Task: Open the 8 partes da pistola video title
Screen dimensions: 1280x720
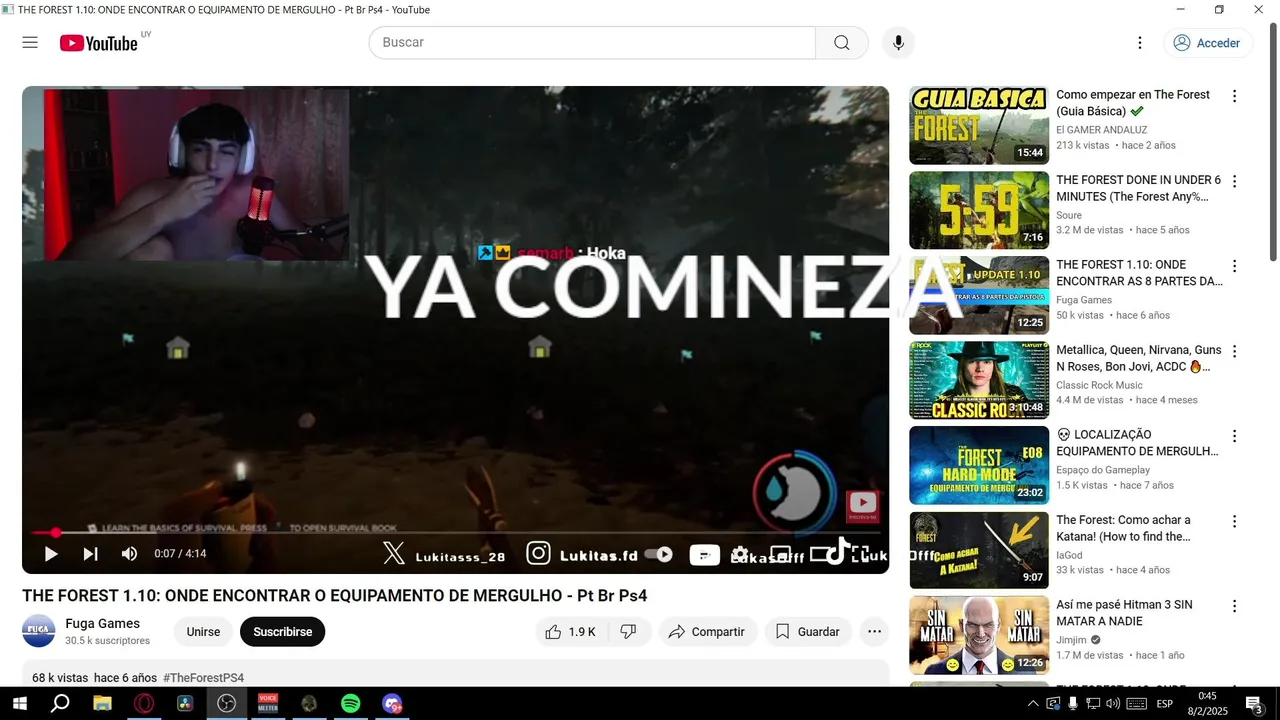Action: [1139, 273]
